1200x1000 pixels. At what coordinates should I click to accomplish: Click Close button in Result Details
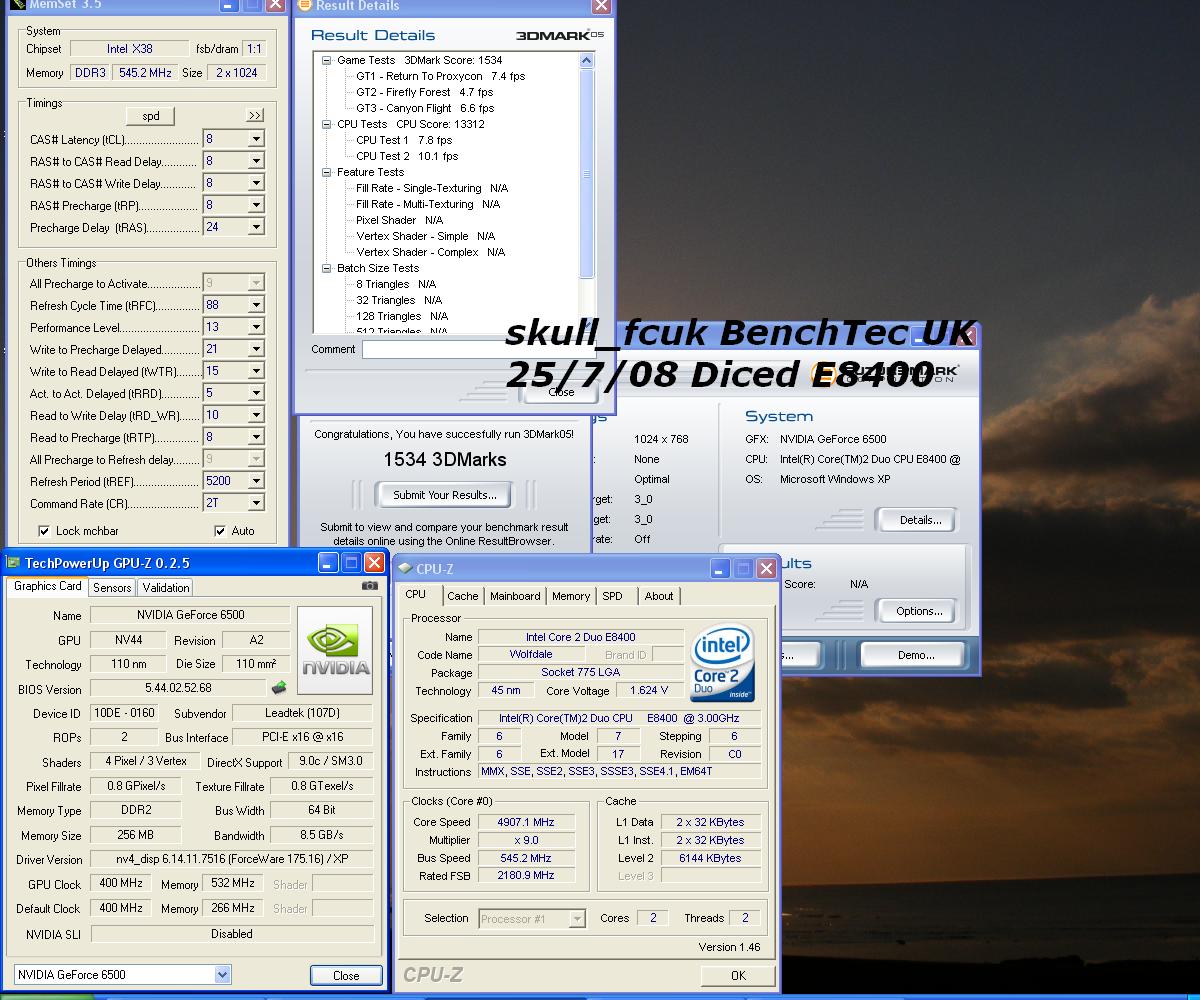pos(562,392)
